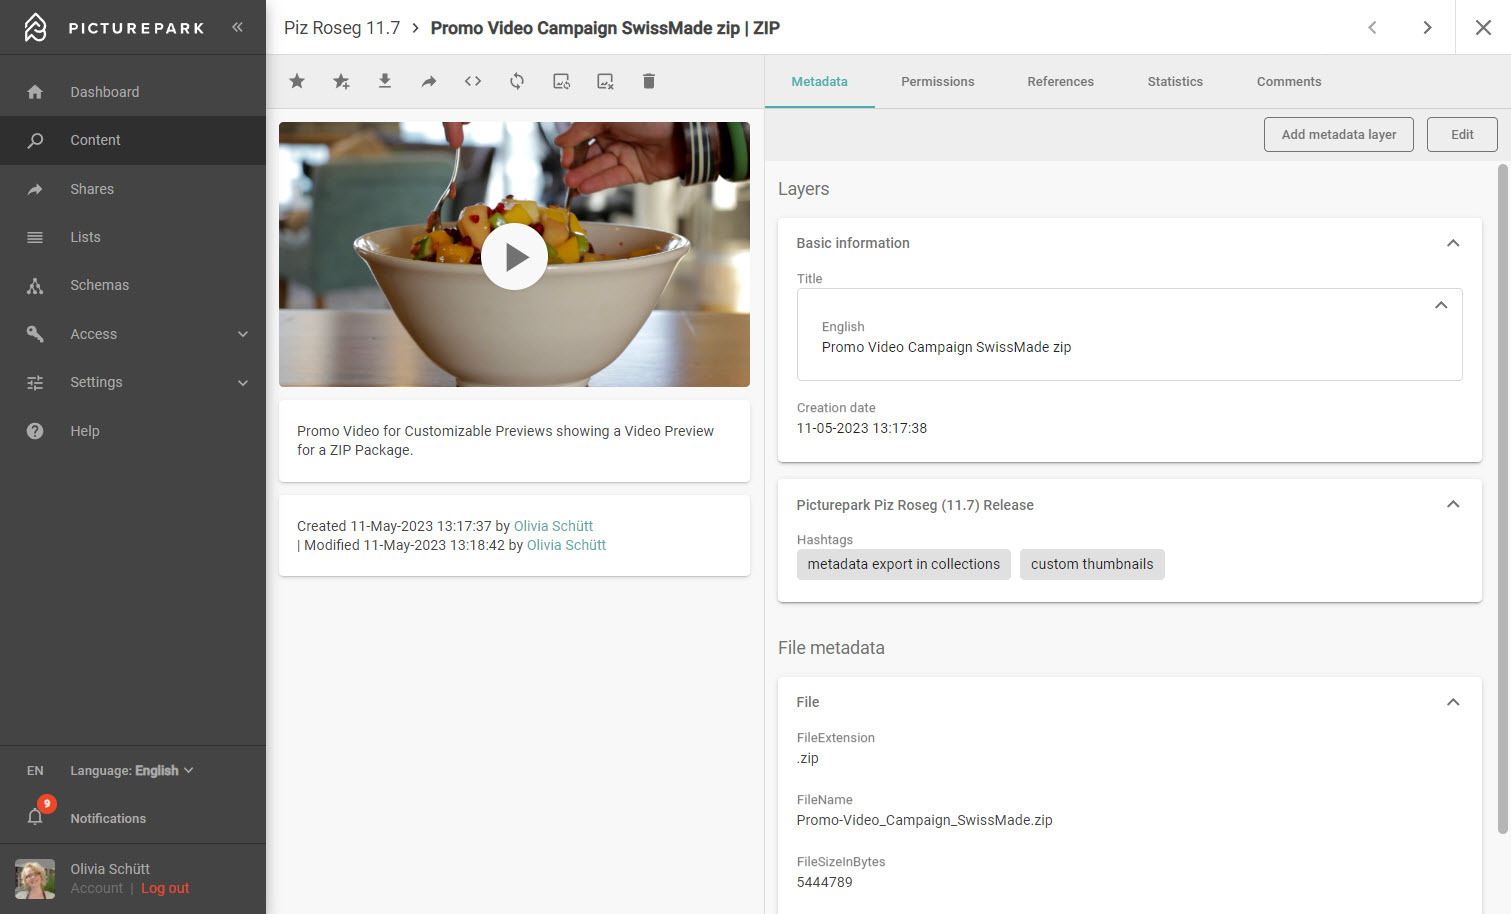The width and height of the screenshot is (1511, 914).
Task: Play the promo video preview
Action: (x=514, y=257)
